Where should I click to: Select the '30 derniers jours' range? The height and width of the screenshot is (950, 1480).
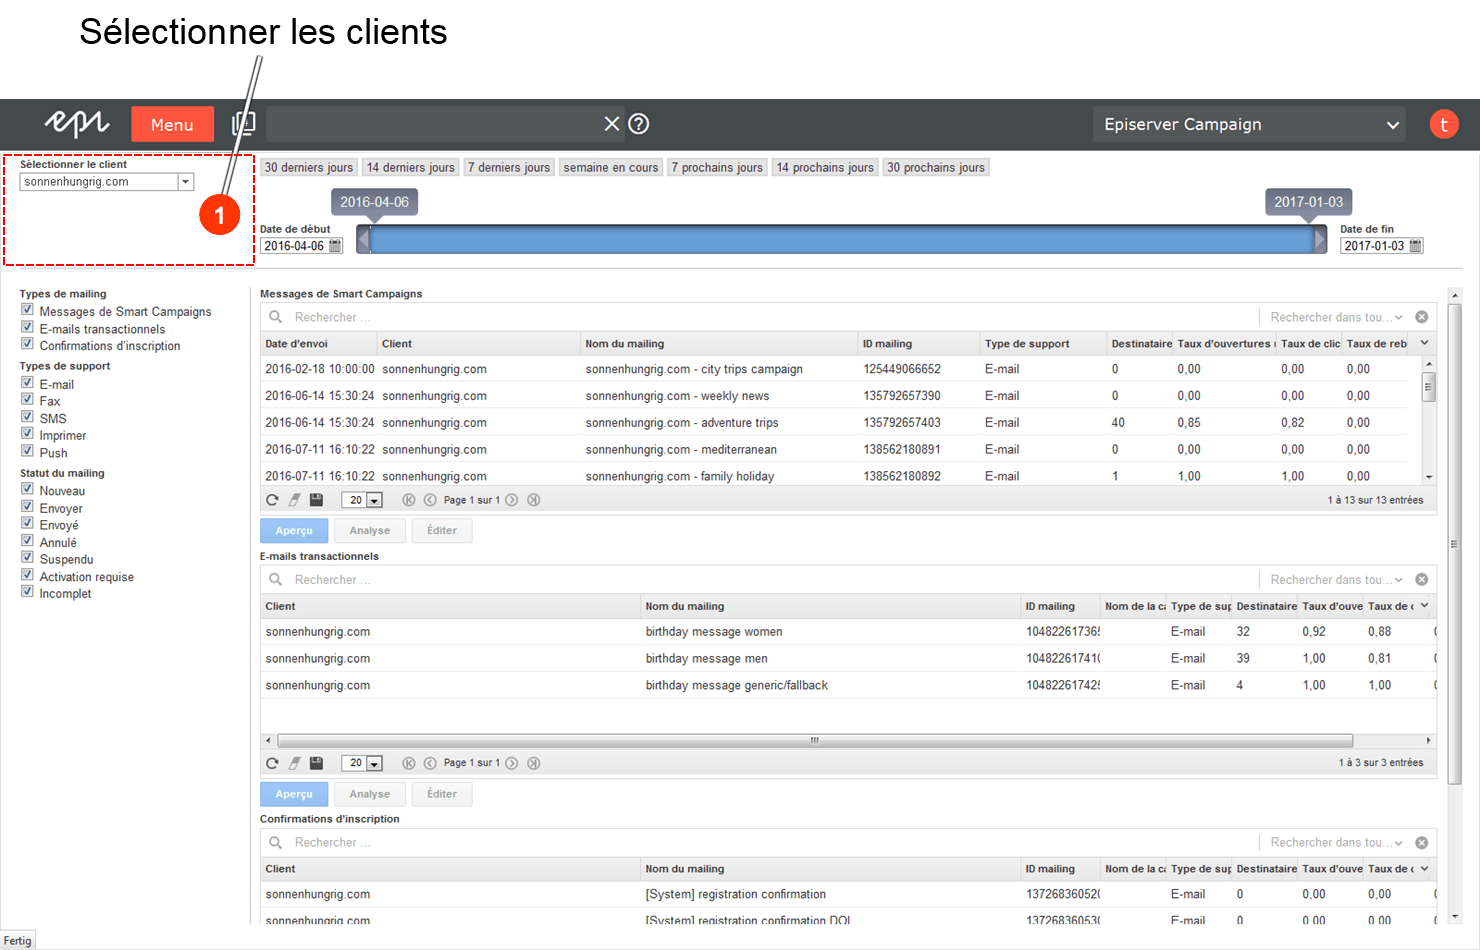pos(308,167)
